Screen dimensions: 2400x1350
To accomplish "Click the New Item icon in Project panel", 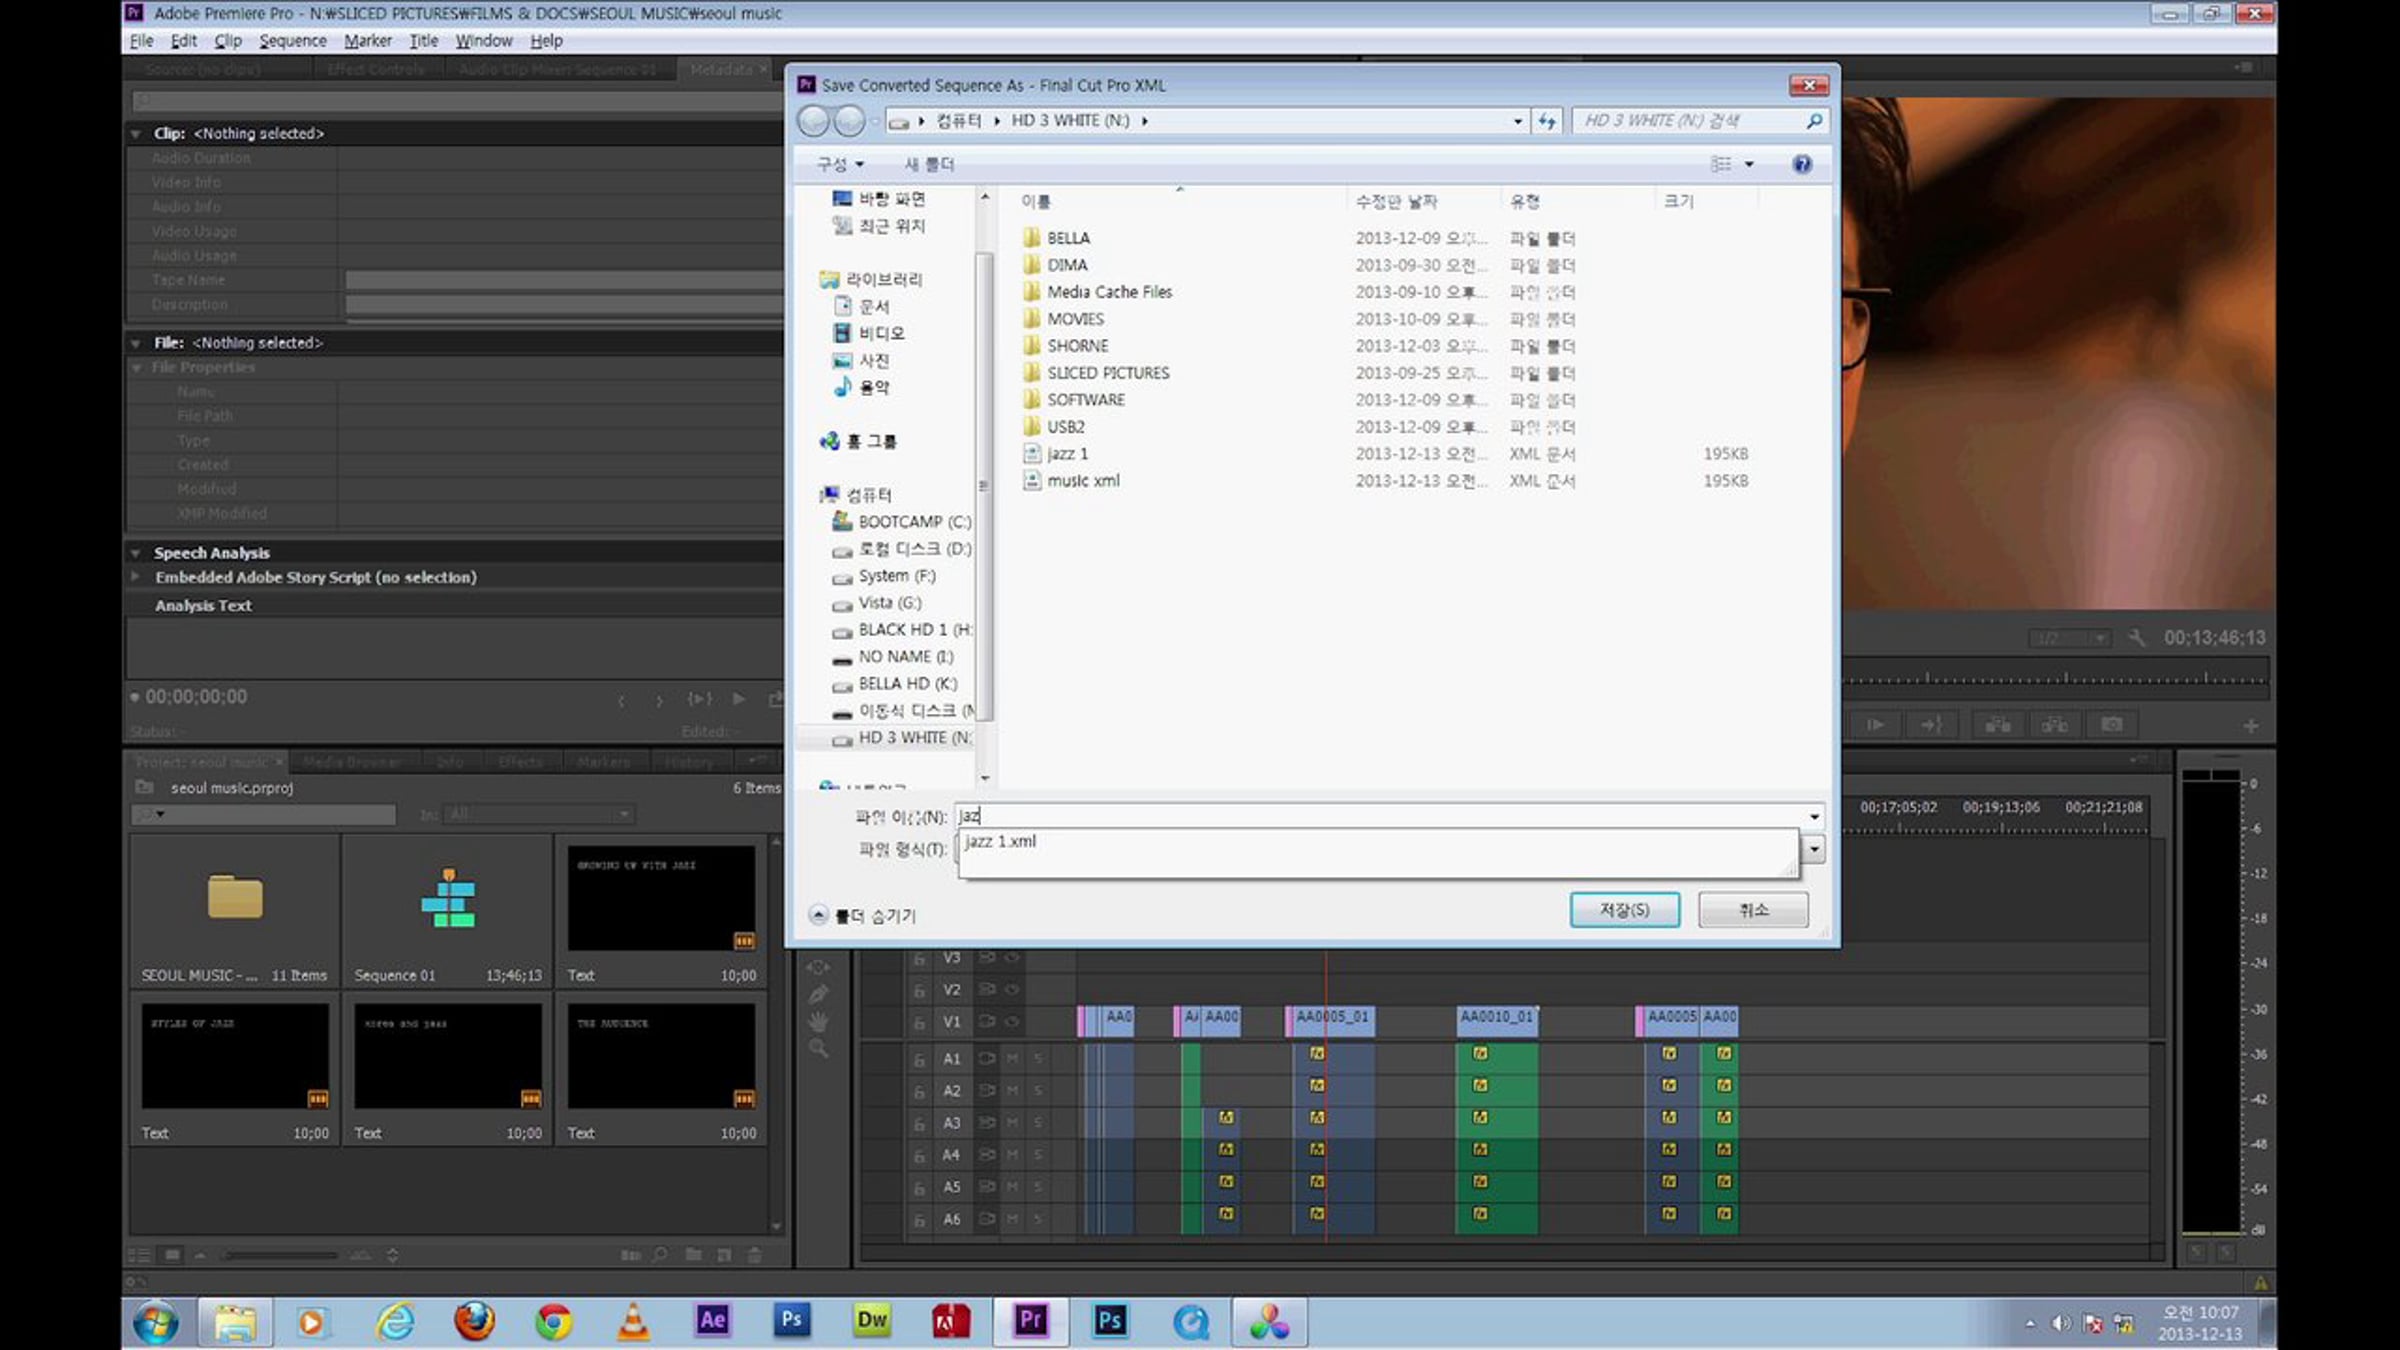I will pos(724,1254).
